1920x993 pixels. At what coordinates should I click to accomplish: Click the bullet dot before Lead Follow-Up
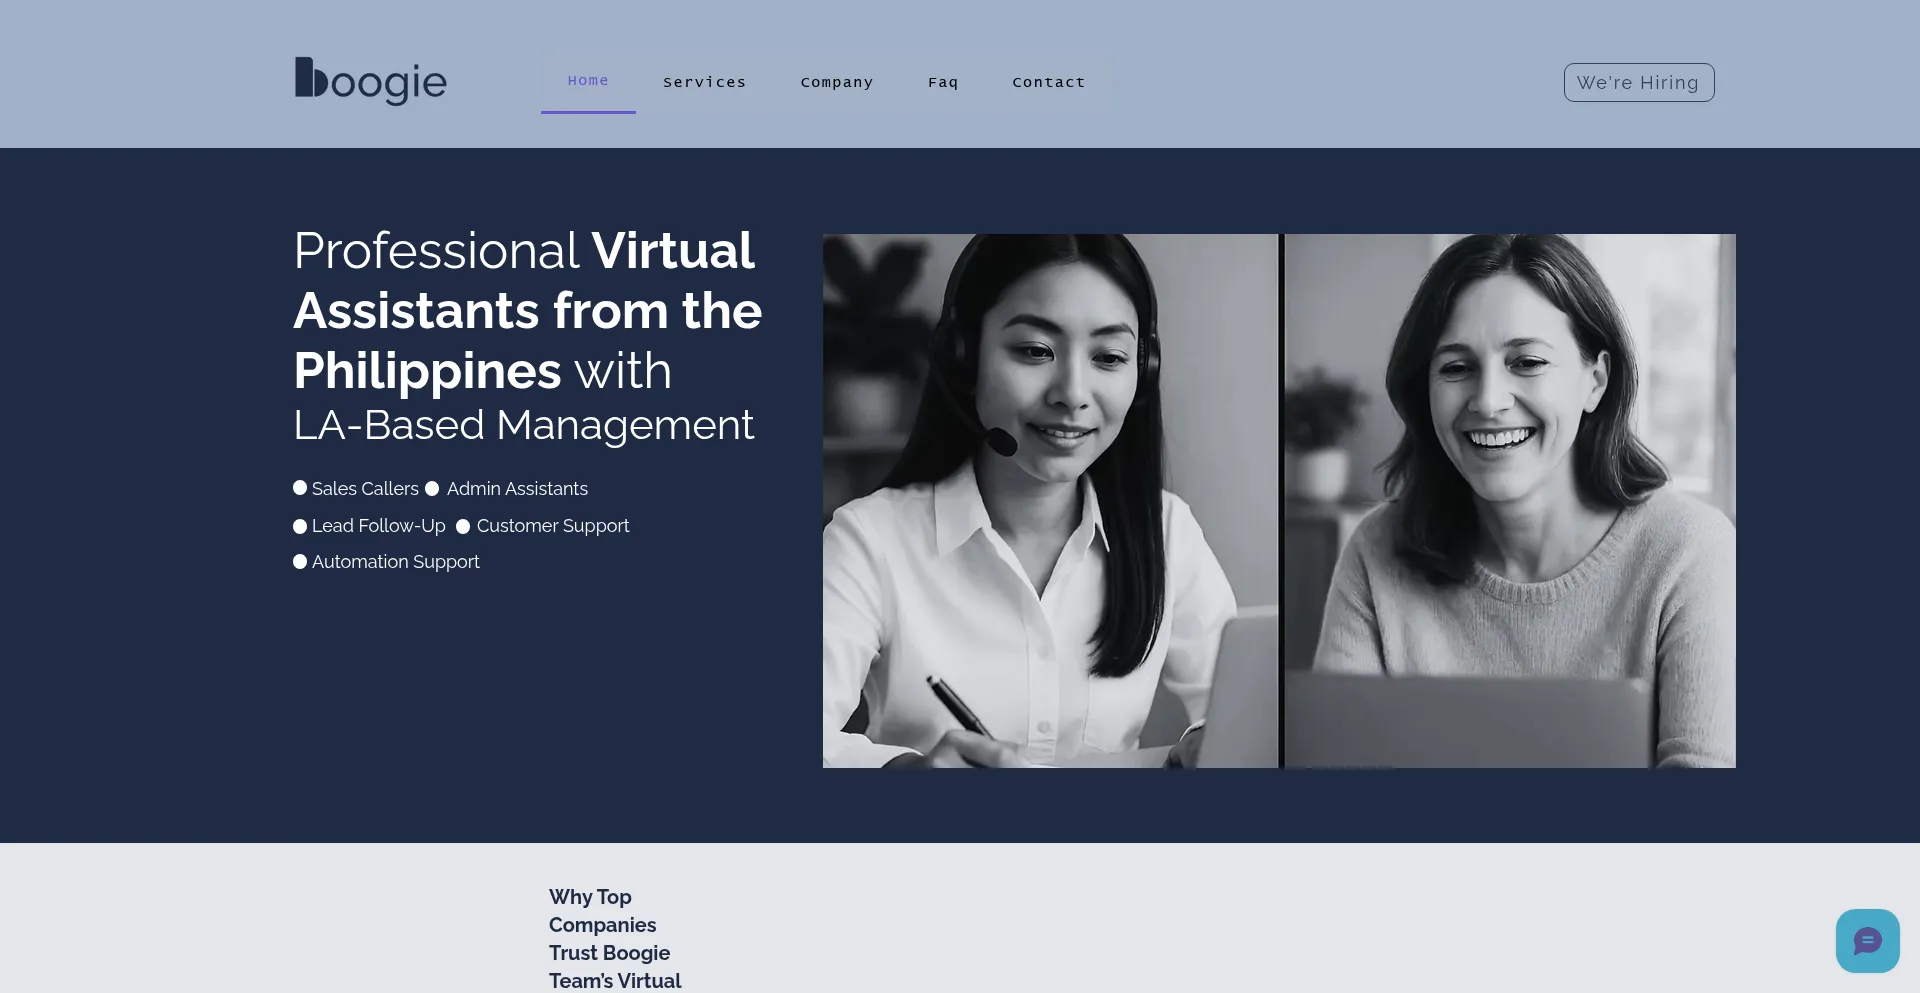pyautogui.click(x=300, y=526)
